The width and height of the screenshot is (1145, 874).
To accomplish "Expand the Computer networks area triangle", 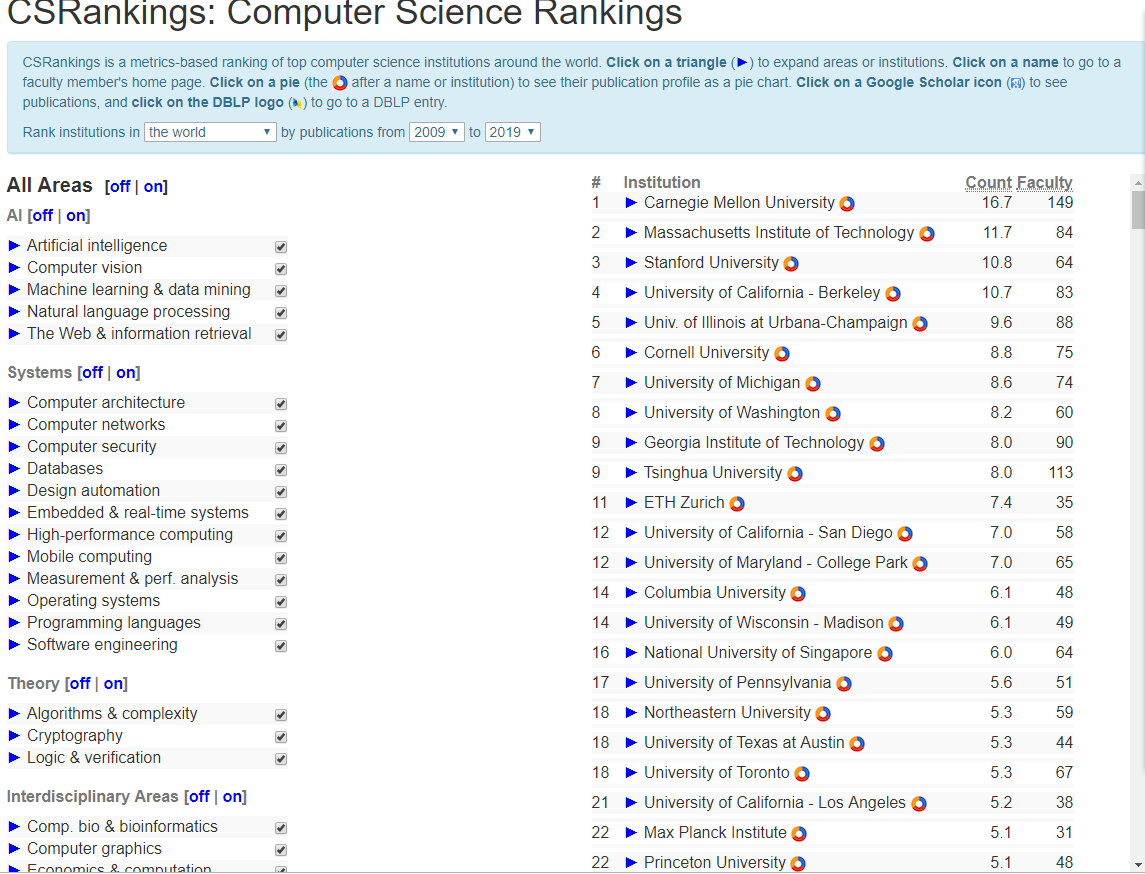I will click(14, 424).
